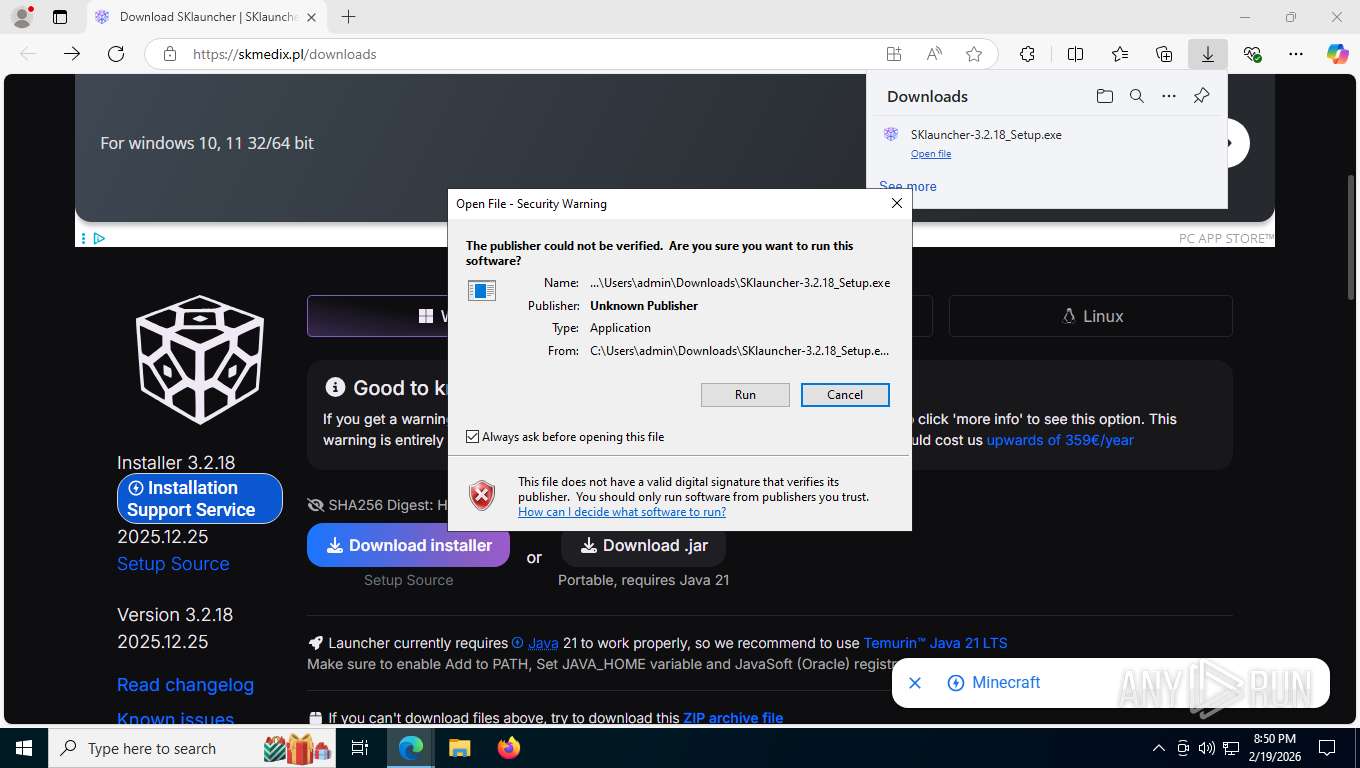Click Installation Support Service button
1360x768 pixels.
pyautogui.click(x=200, y=498)
